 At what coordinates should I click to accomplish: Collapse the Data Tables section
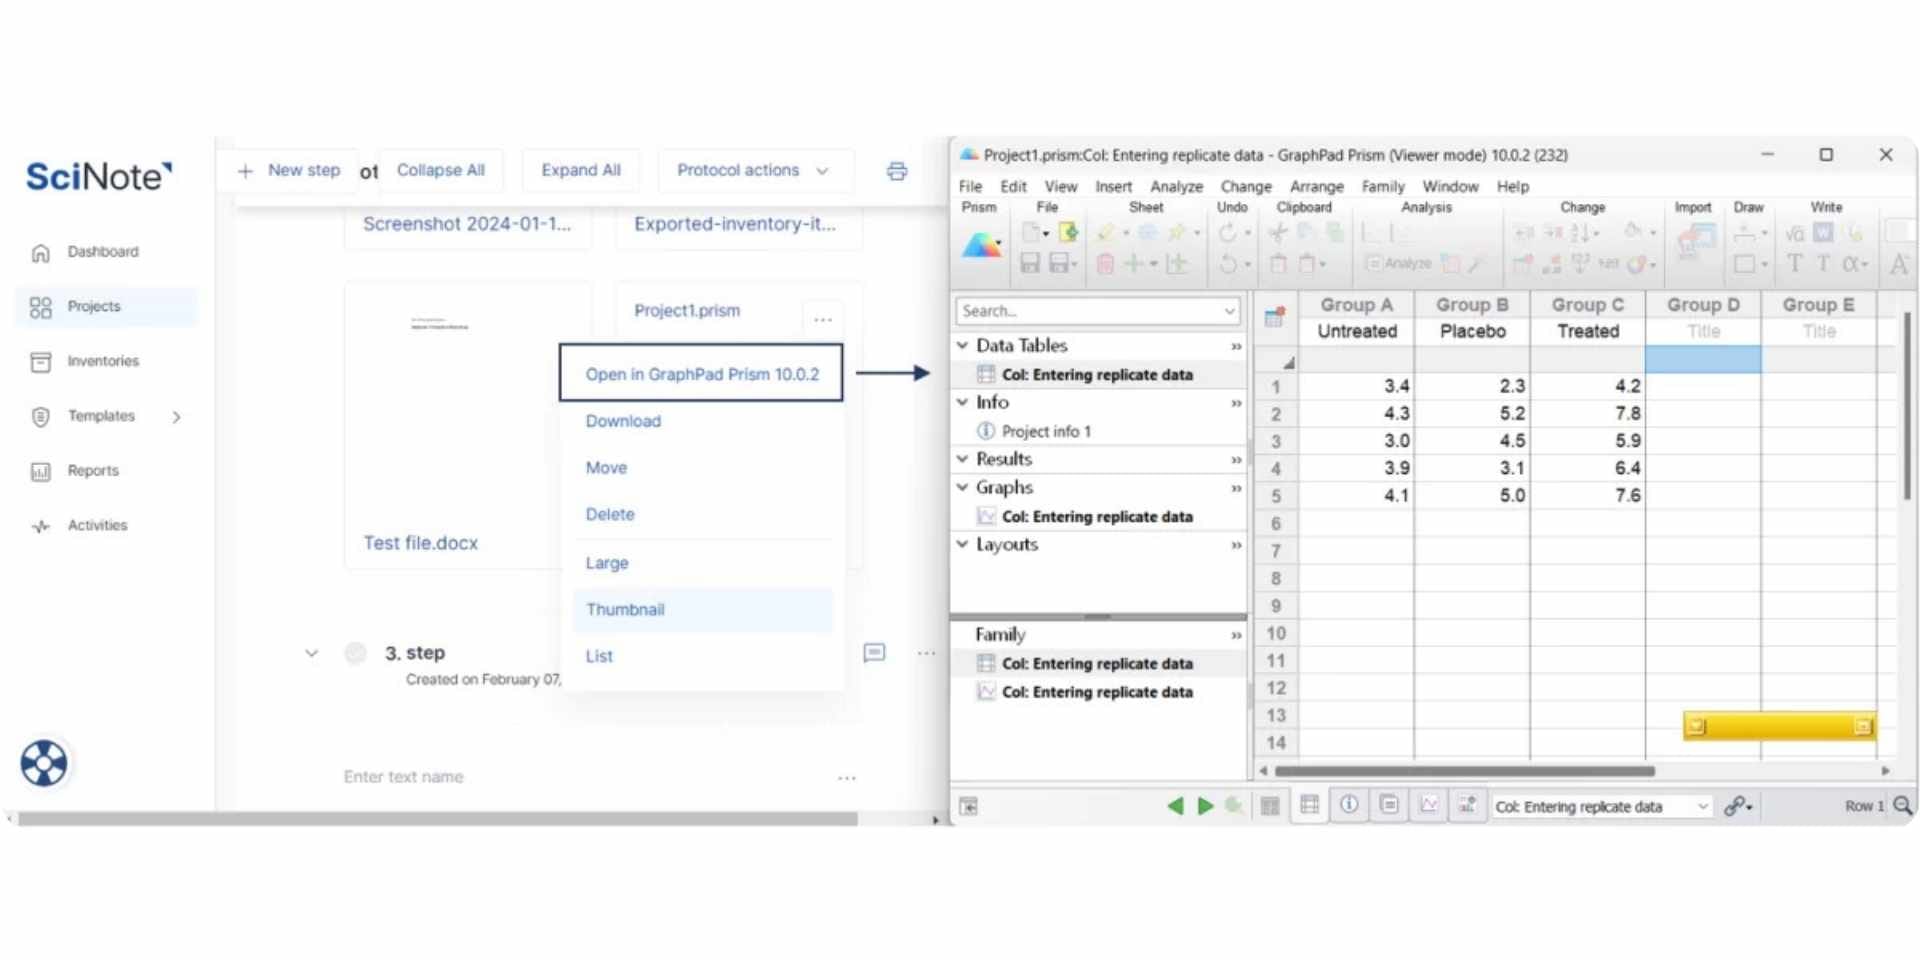tap(962, 345)
